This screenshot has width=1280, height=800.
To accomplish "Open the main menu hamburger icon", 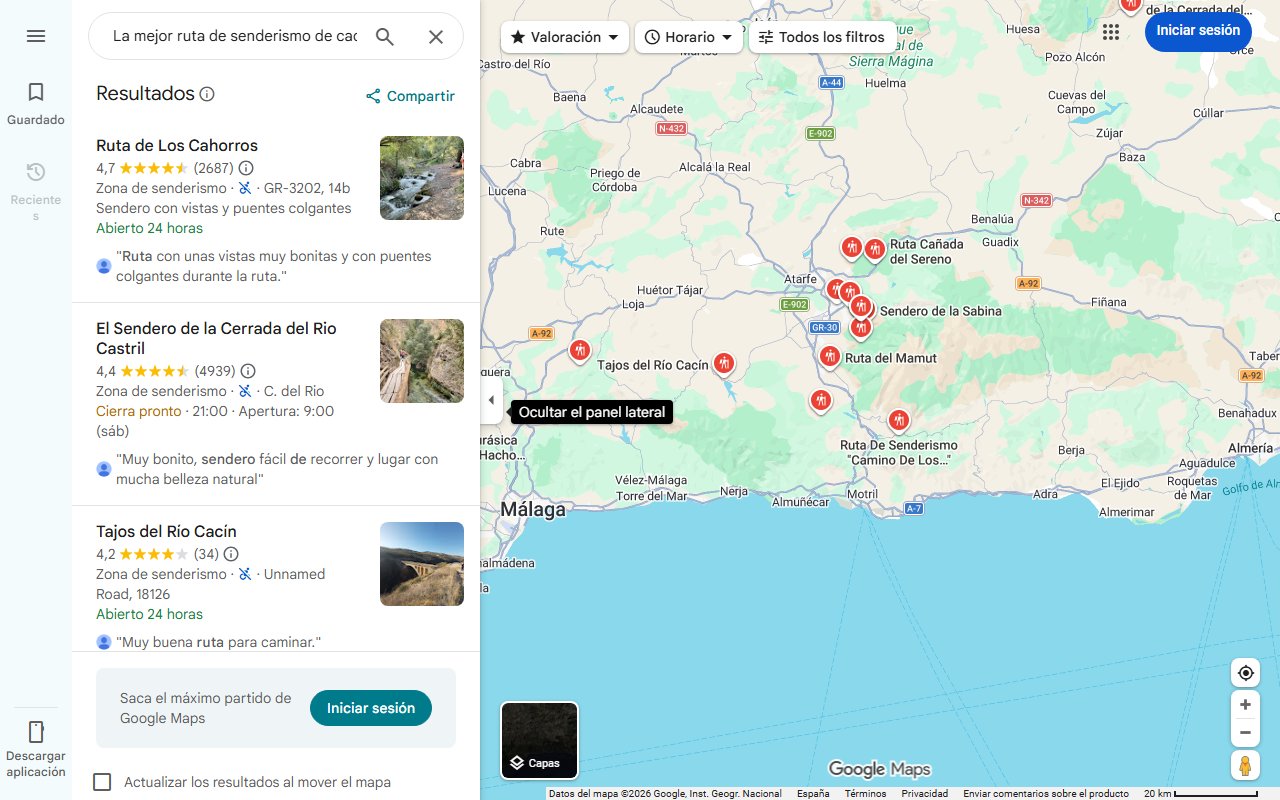I will (36, 36).
